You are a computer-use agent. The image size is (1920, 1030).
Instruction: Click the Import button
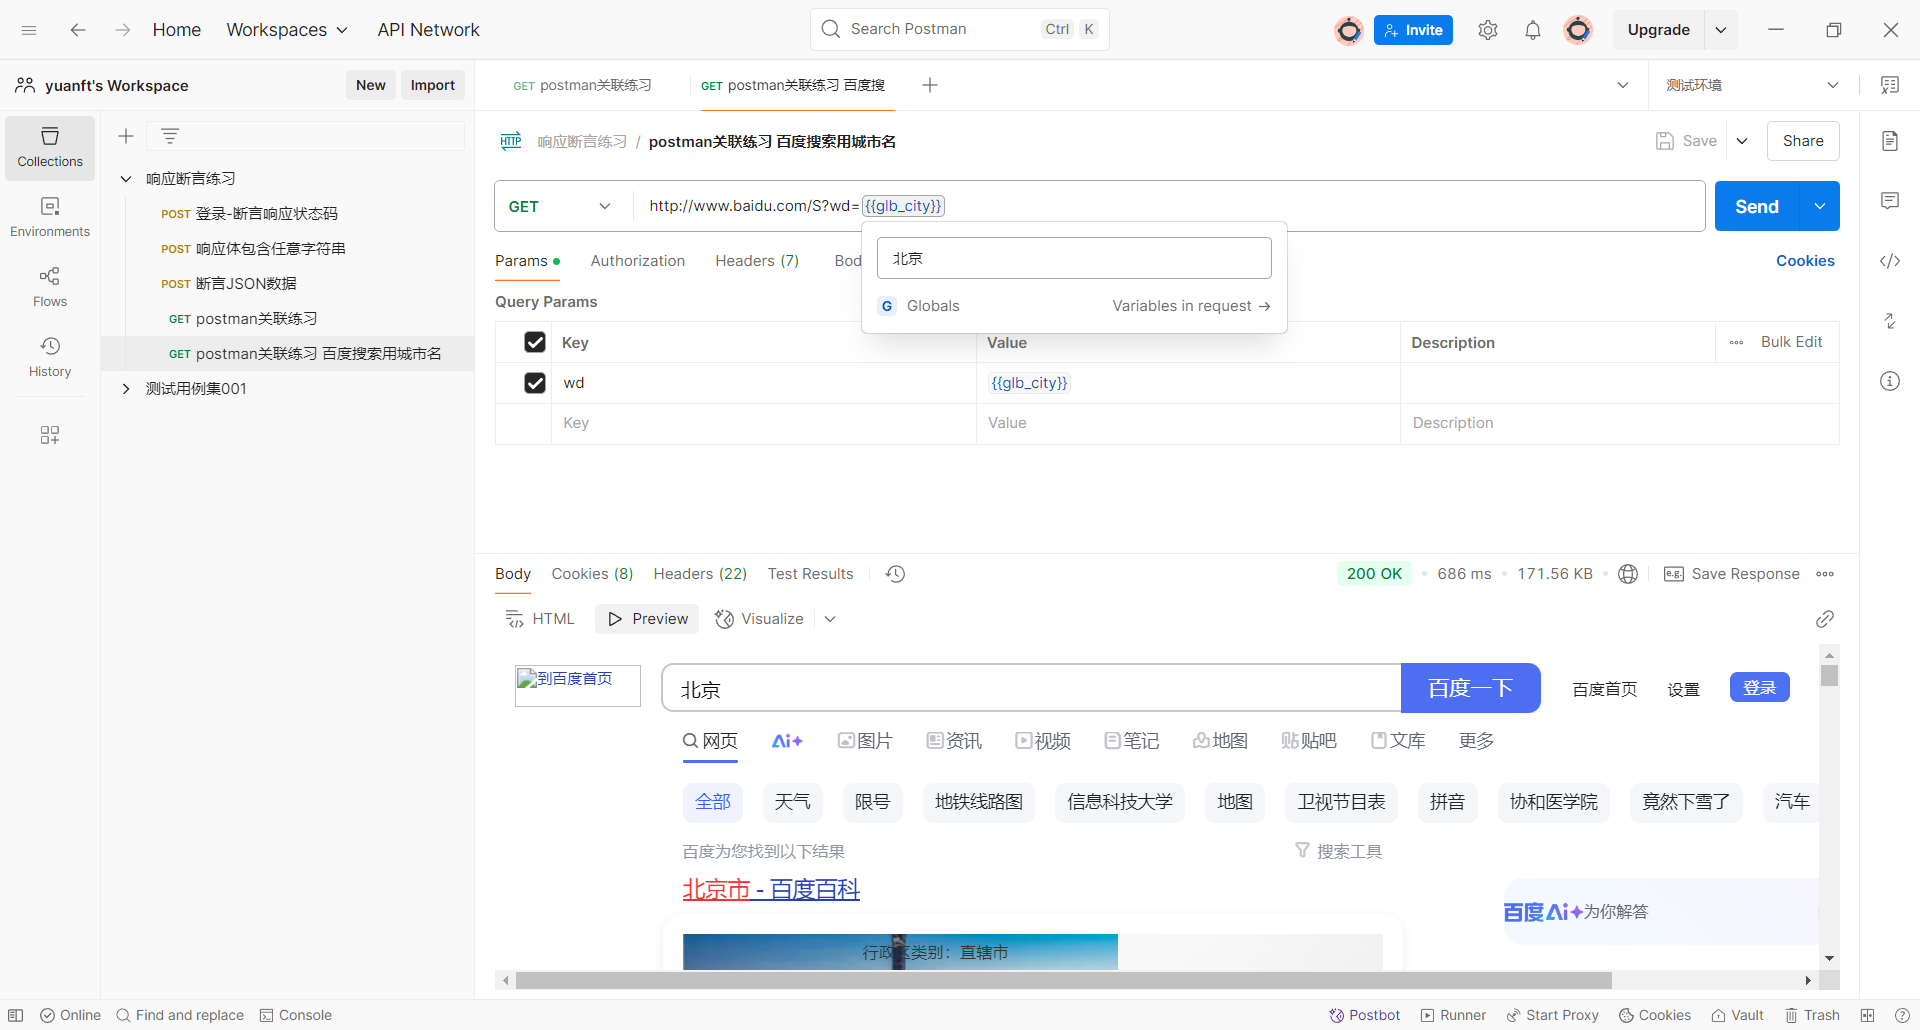[433, 85]
